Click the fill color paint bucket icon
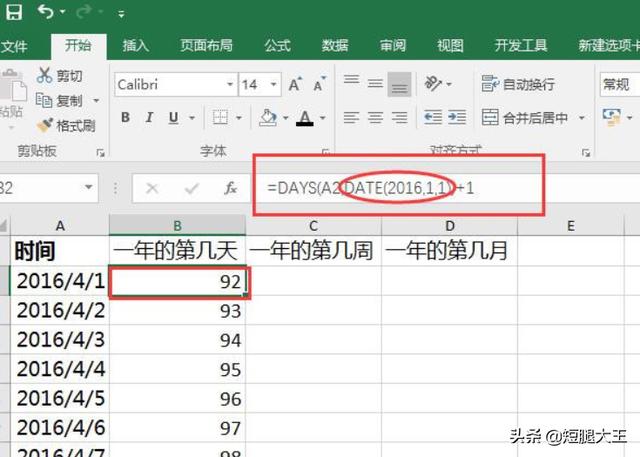This screenshot has width=640, height=457. tap(267, 118)
